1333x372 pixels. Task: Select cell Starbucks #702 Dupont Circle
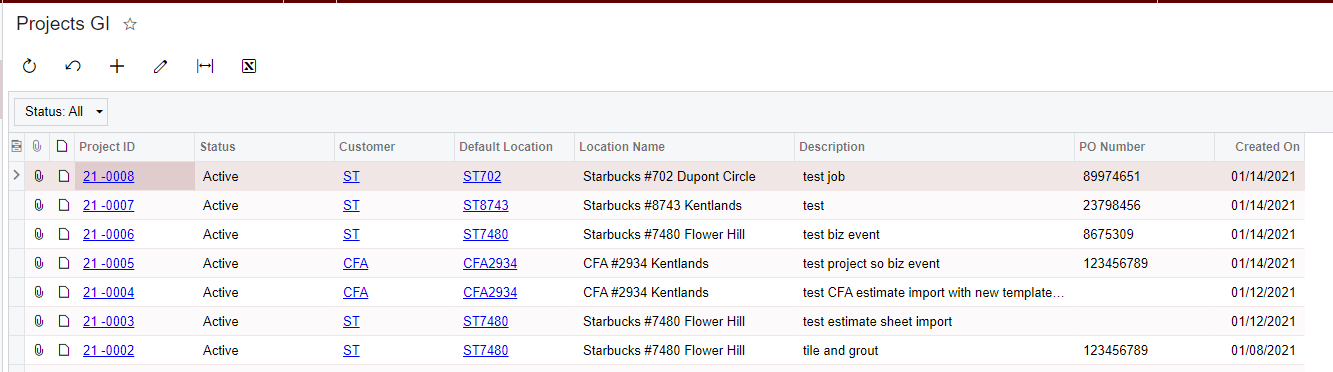[x=669, y=177]
